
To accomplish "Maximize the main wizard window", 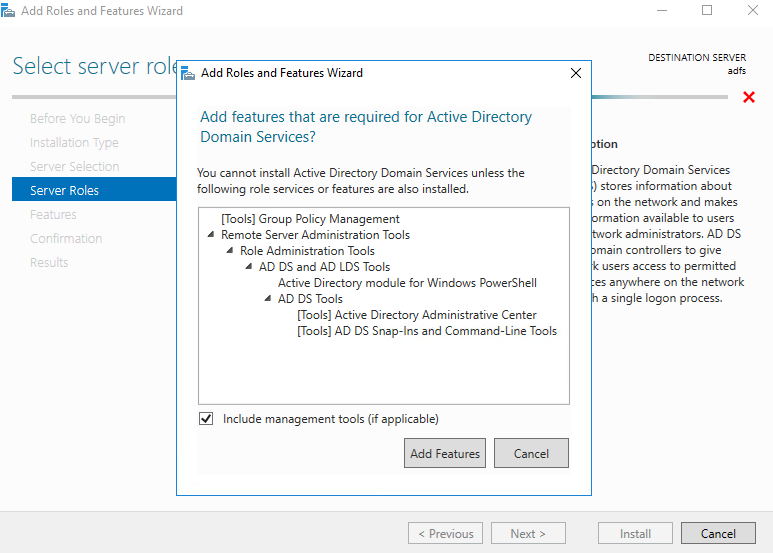I will pos(707,11).
